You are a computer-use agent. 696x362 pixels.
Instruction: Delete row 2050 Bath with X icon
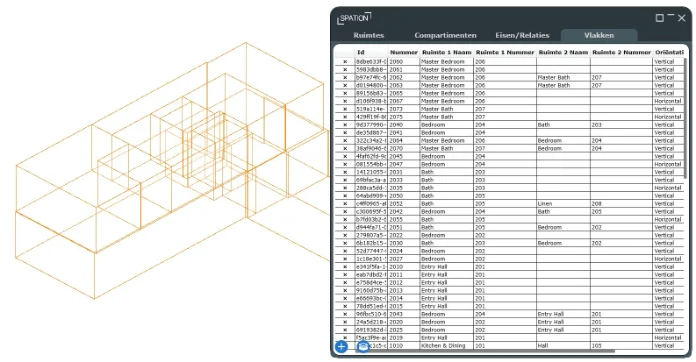(x=345, y=196)
